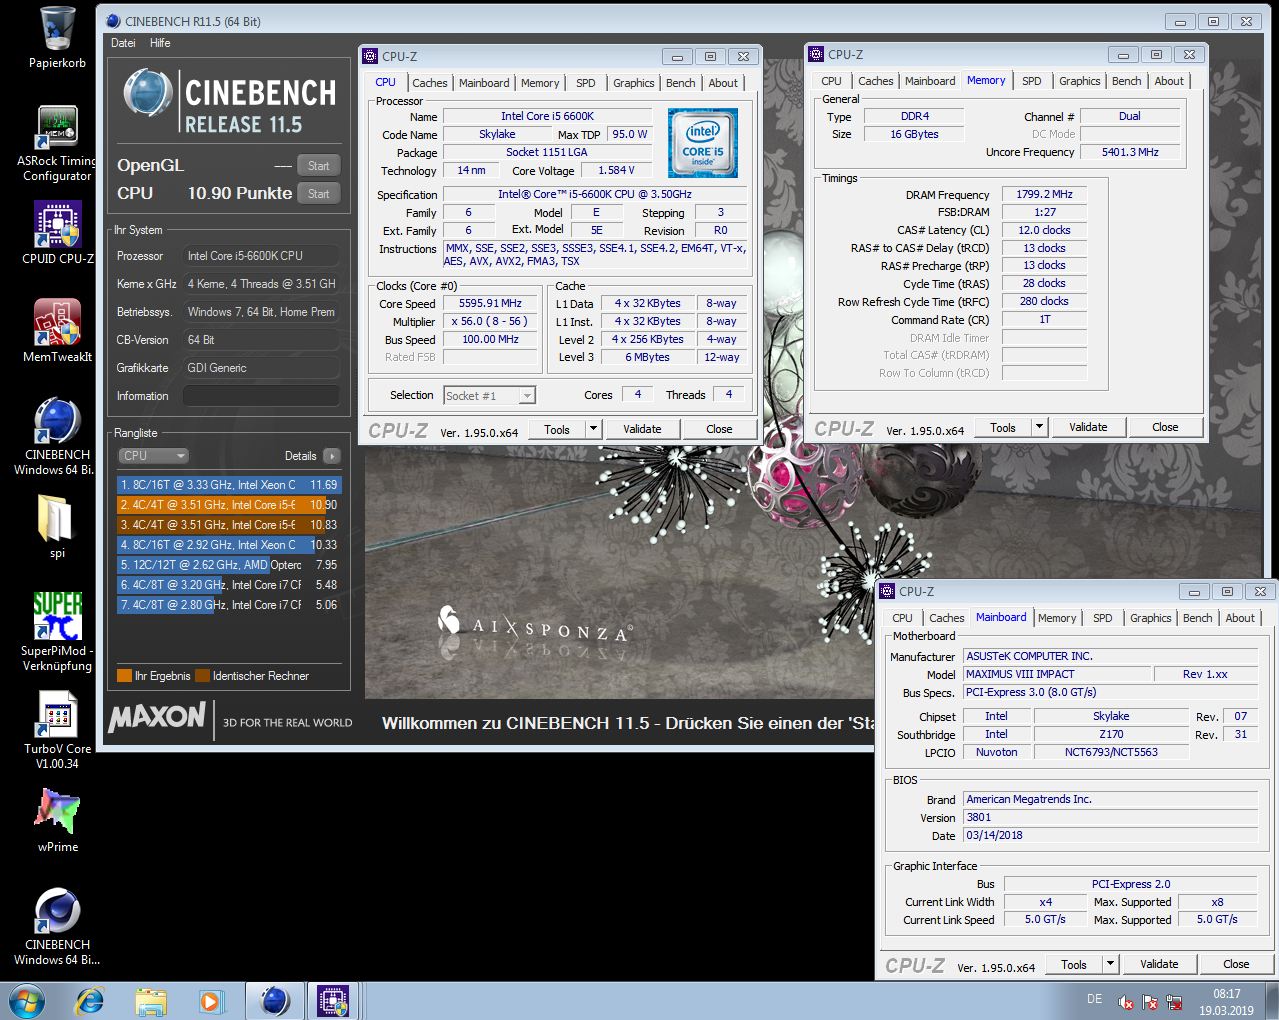
Task: Open the bottom CINEBENCH Windows 64 Bit shortcut
Action: tap(57, 926)
